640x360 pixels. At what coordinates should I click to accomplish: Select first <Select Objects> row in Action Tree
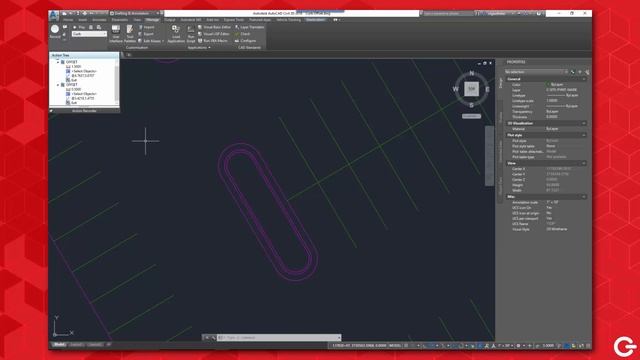(84, 71)
